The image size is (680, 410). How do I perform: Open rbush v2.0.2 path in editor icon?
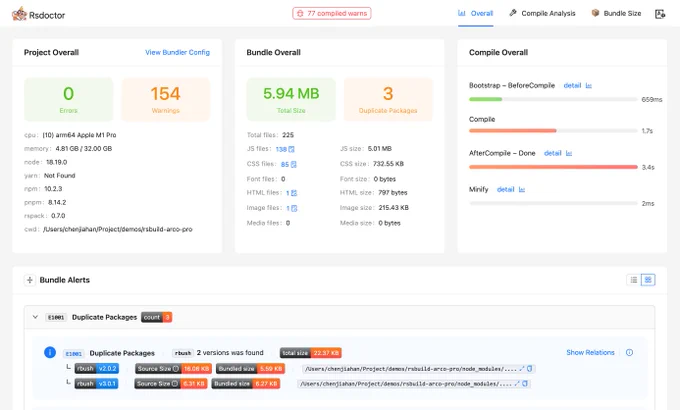[522, 369]
